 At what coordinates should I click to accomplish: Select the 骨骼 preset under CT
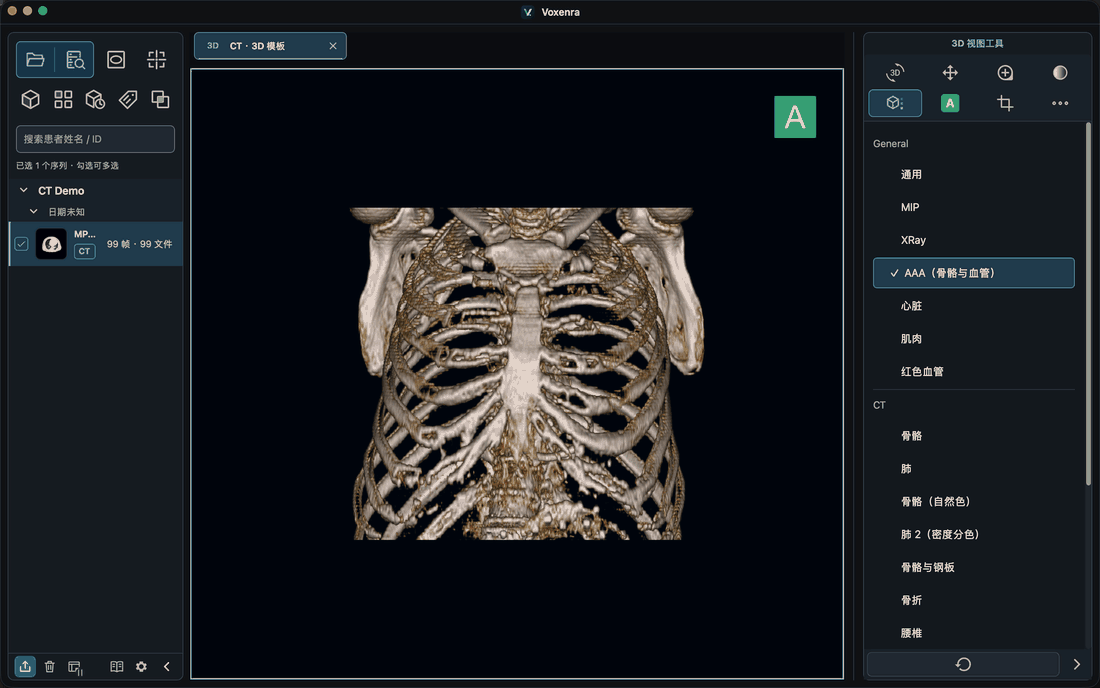(x=974, y=436)
